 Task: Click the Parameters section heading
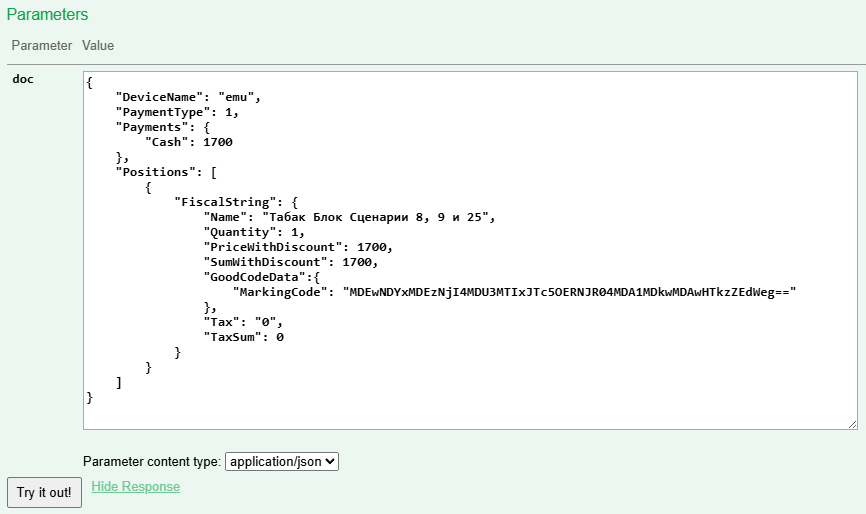48,15
